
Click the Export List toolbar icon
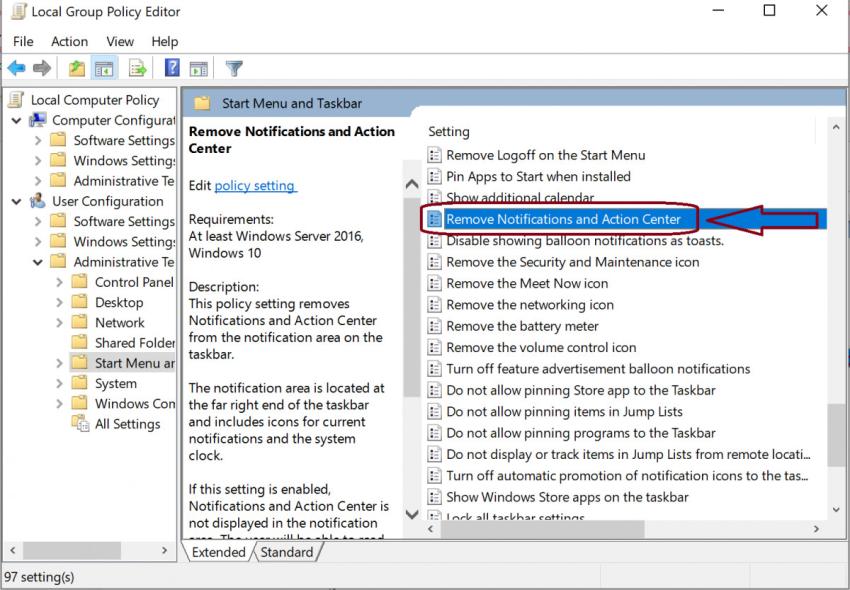tap(138, 68)
